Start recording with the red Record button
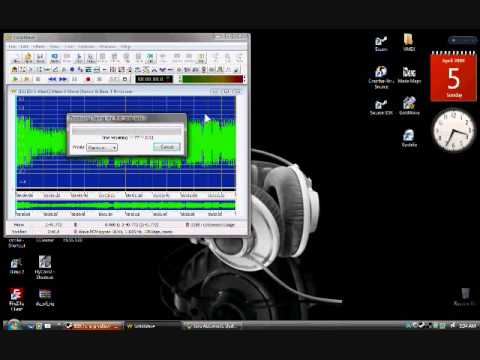Viewport: 480px width, 360px height. pyautogui.click(x=88, y=79)
